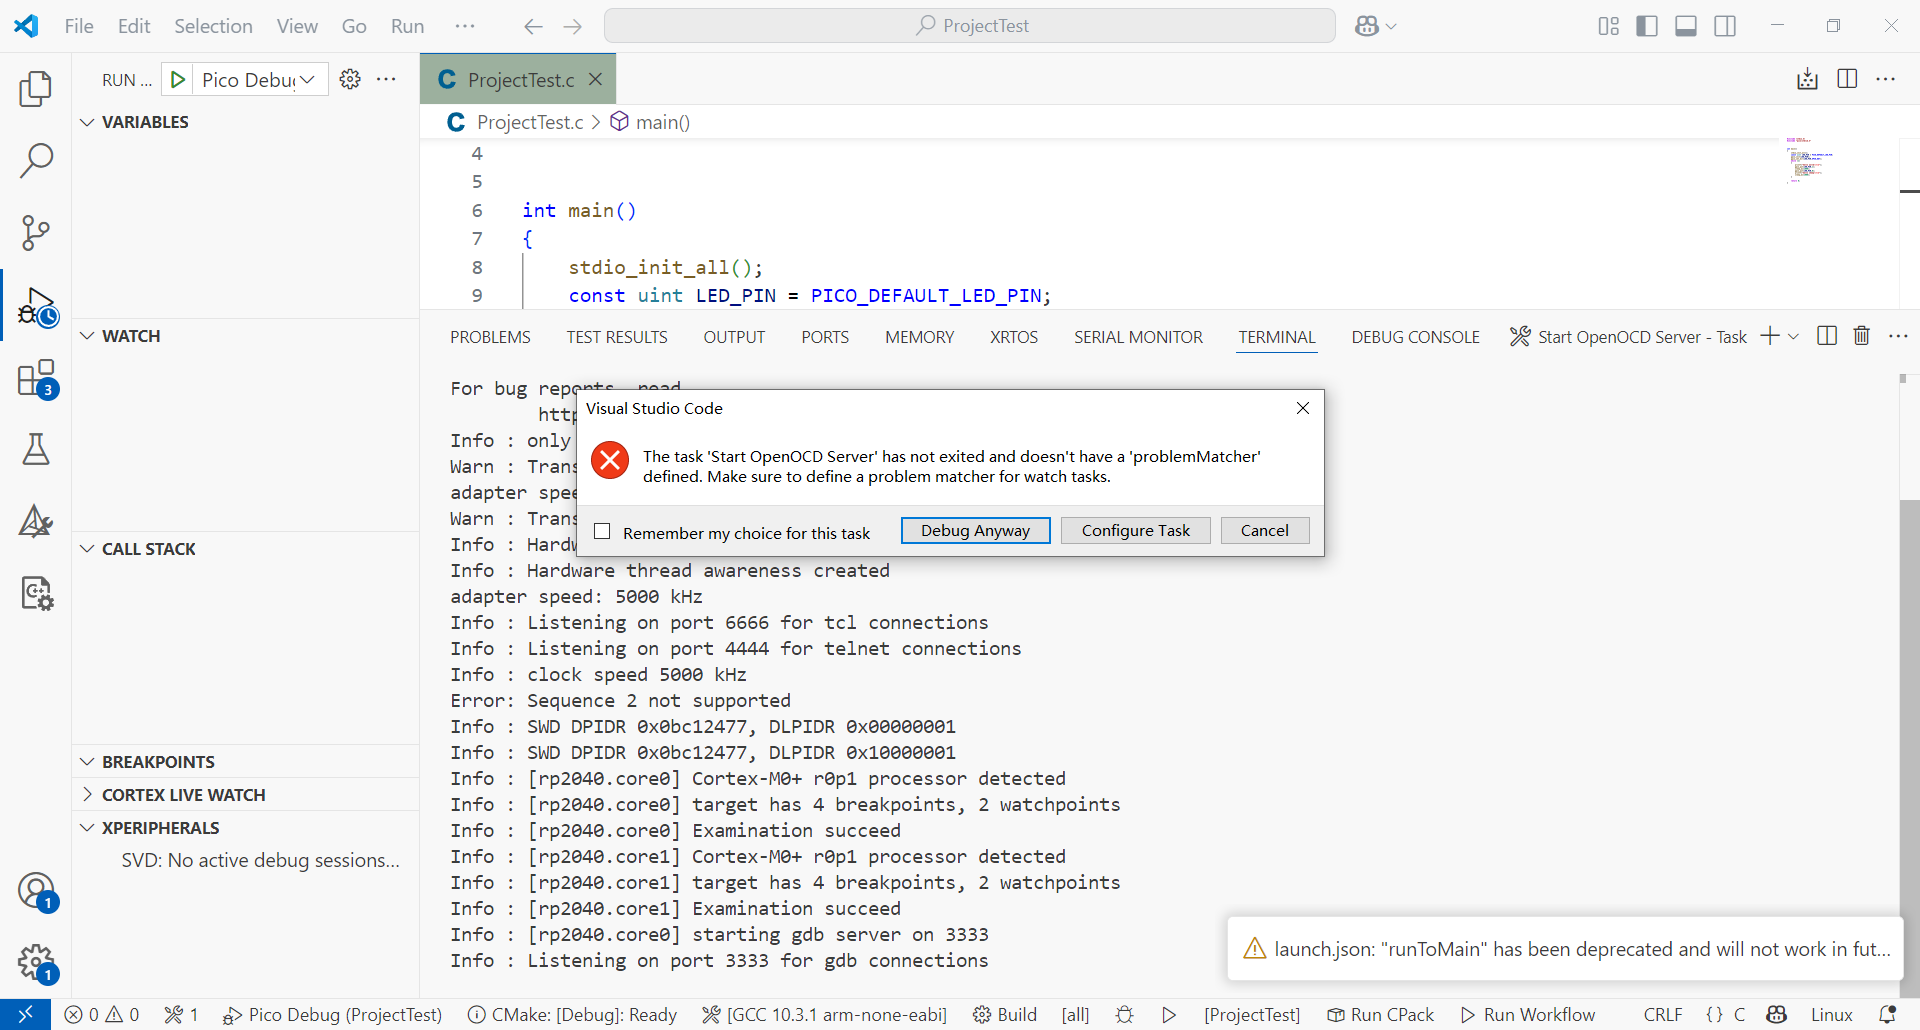Click the launch.json runToMain warning notification
Viewport: 1920px width, 1030px height.
click(x=1565, y=949)
